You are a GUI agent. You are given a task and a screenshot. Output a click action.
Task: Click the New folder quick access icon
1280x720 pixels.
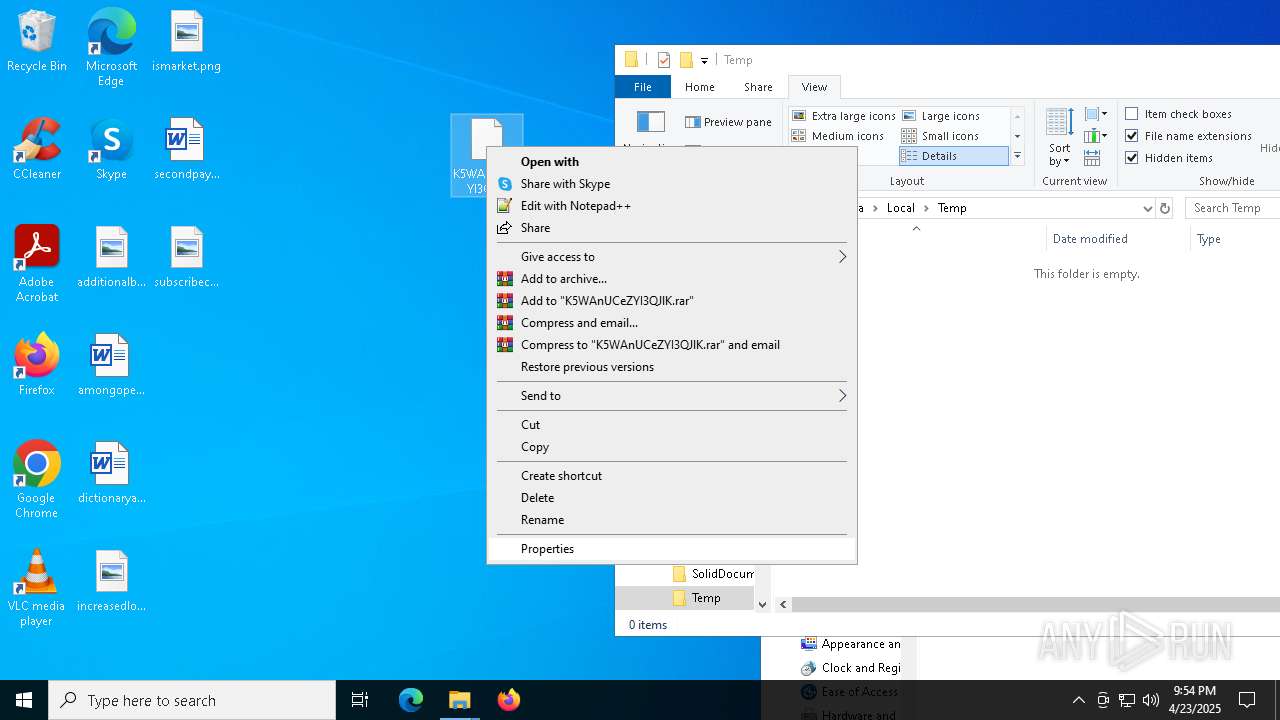pos(686,60)
